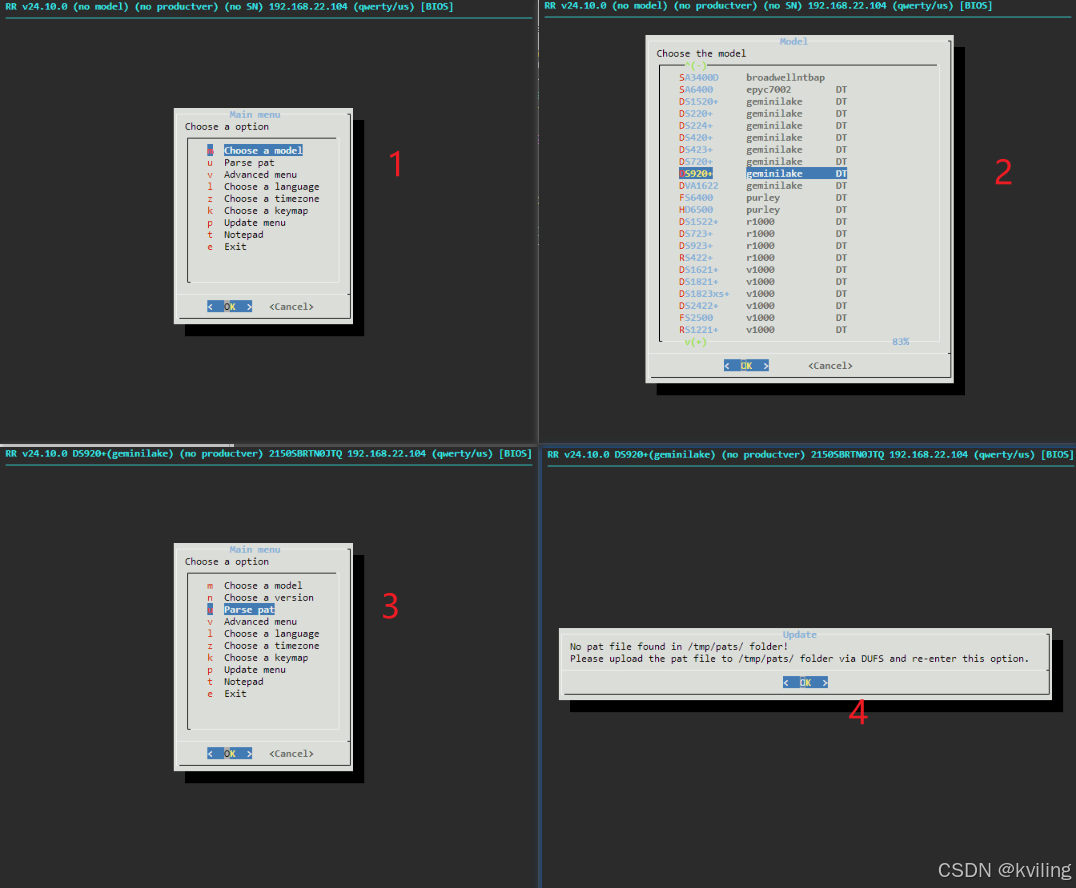1076x888 pixels.
Task: Pick the FS2500 v1000 model
Action: pos(762,318)
